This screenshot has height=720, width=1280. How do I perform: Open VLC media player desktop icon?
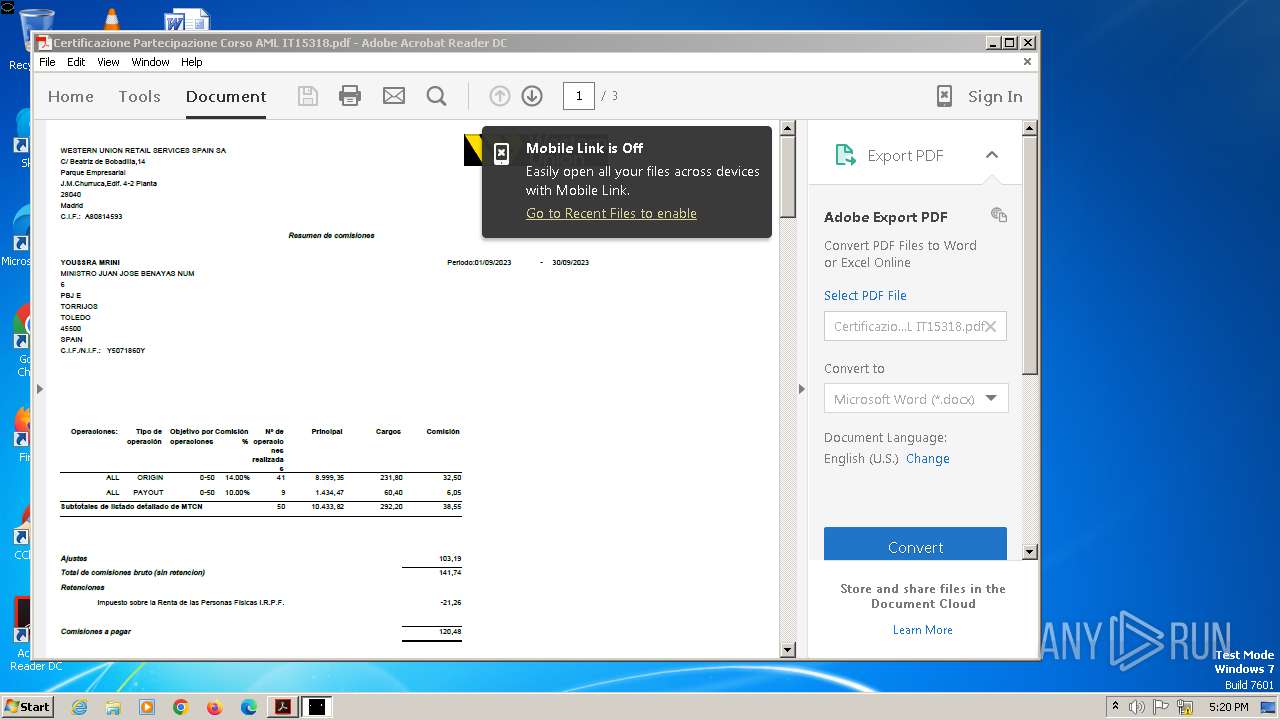coord(111,18)
